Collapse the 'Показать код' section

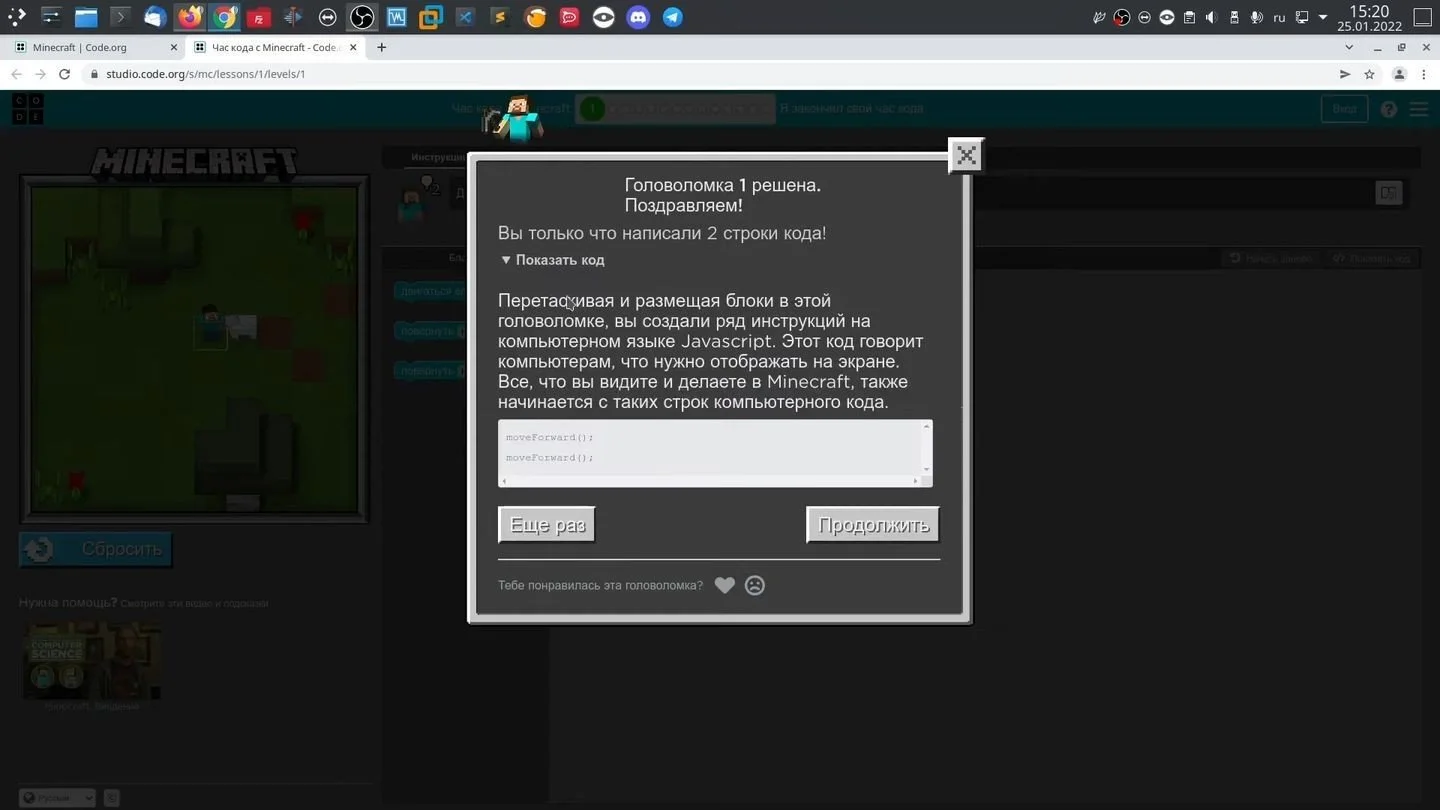pyautogui.click(x=553, y=260)
